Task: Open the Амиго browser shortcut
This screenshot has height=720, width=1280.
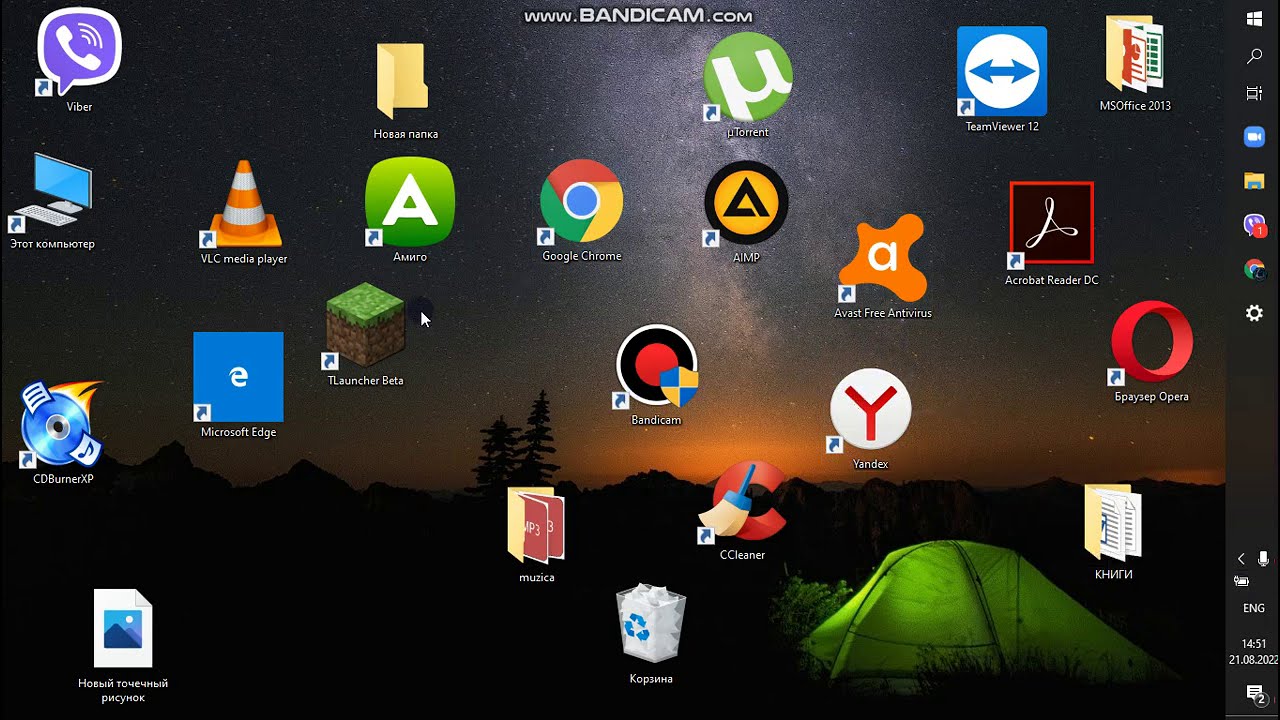Action: coord(410,201)
